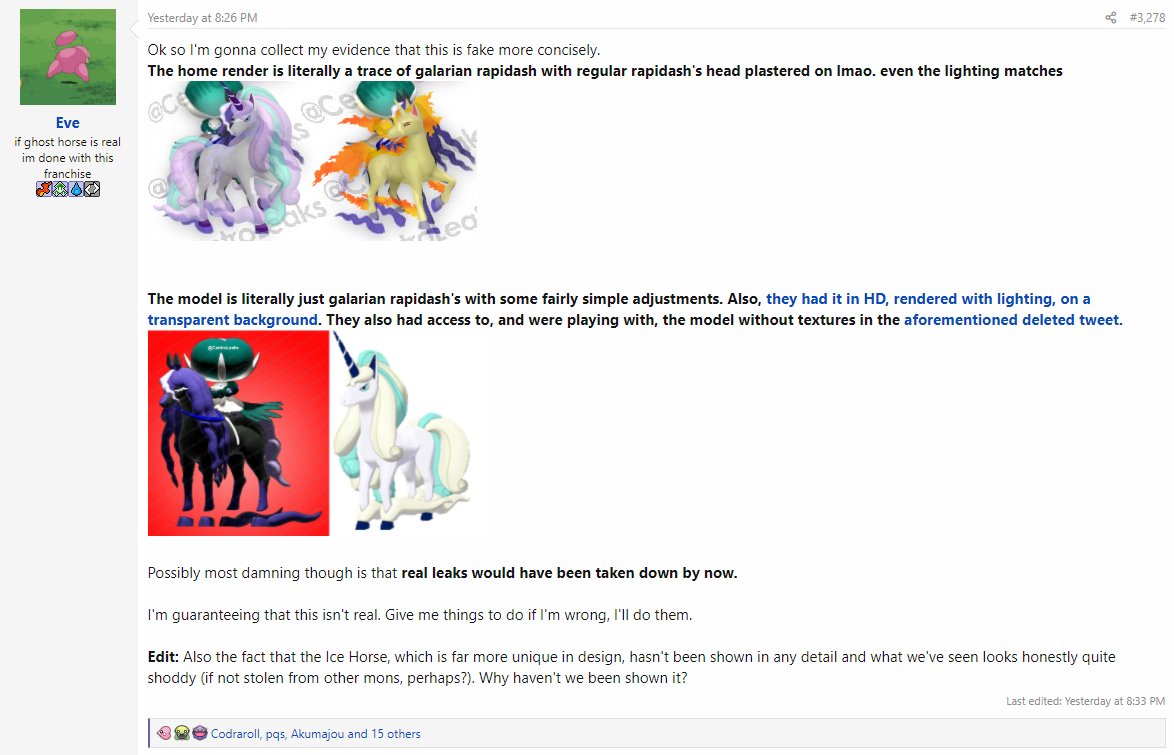Click the purple Gastly reaction icon

coord(199,733)
